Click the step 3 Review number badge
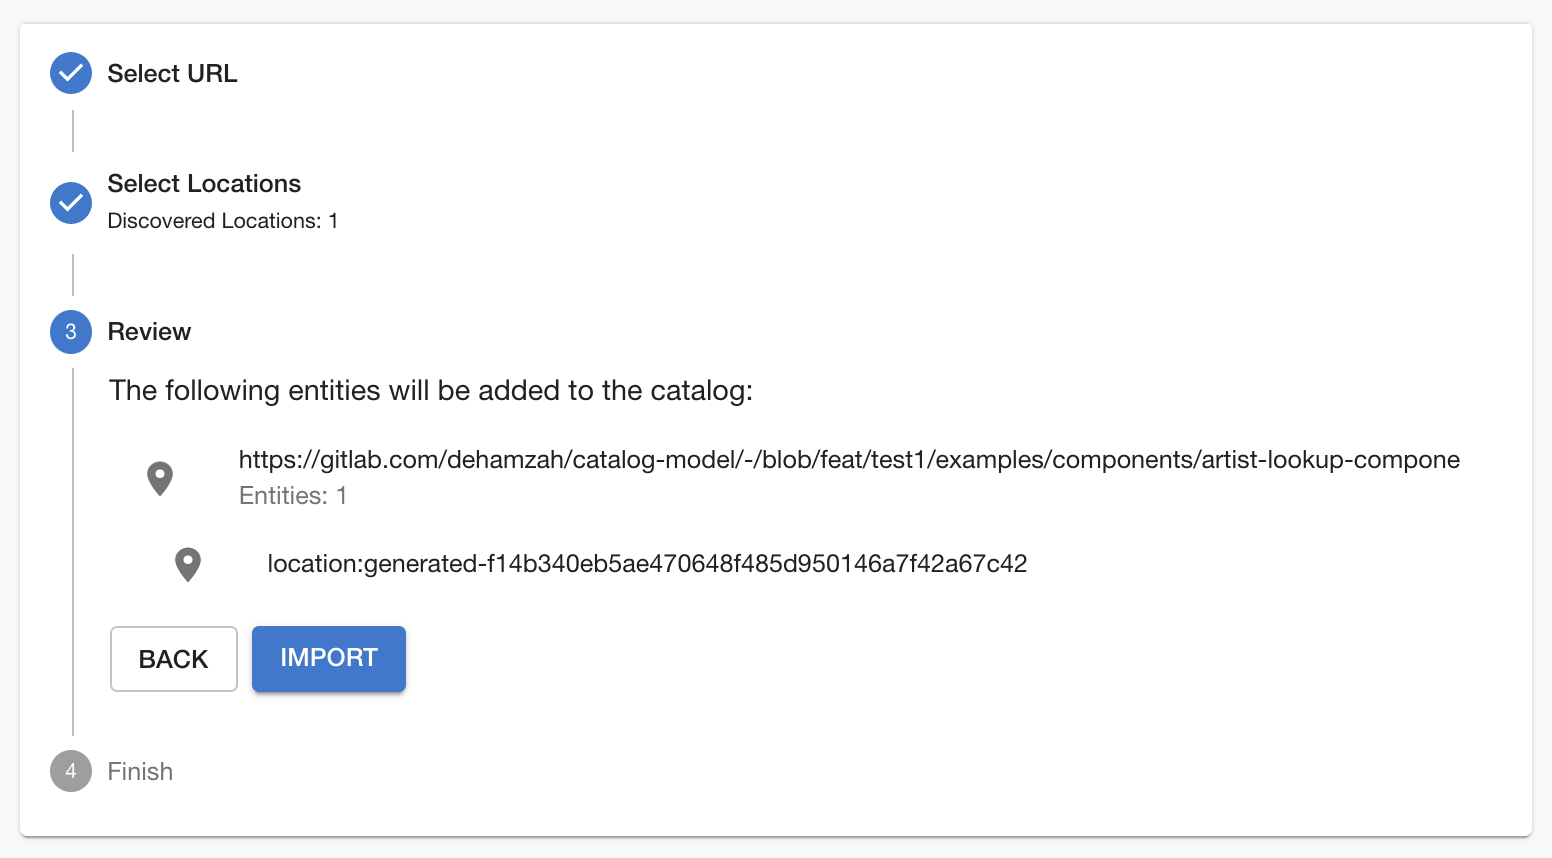Viewport: 1552px width, 858px height. coord(70,331)
